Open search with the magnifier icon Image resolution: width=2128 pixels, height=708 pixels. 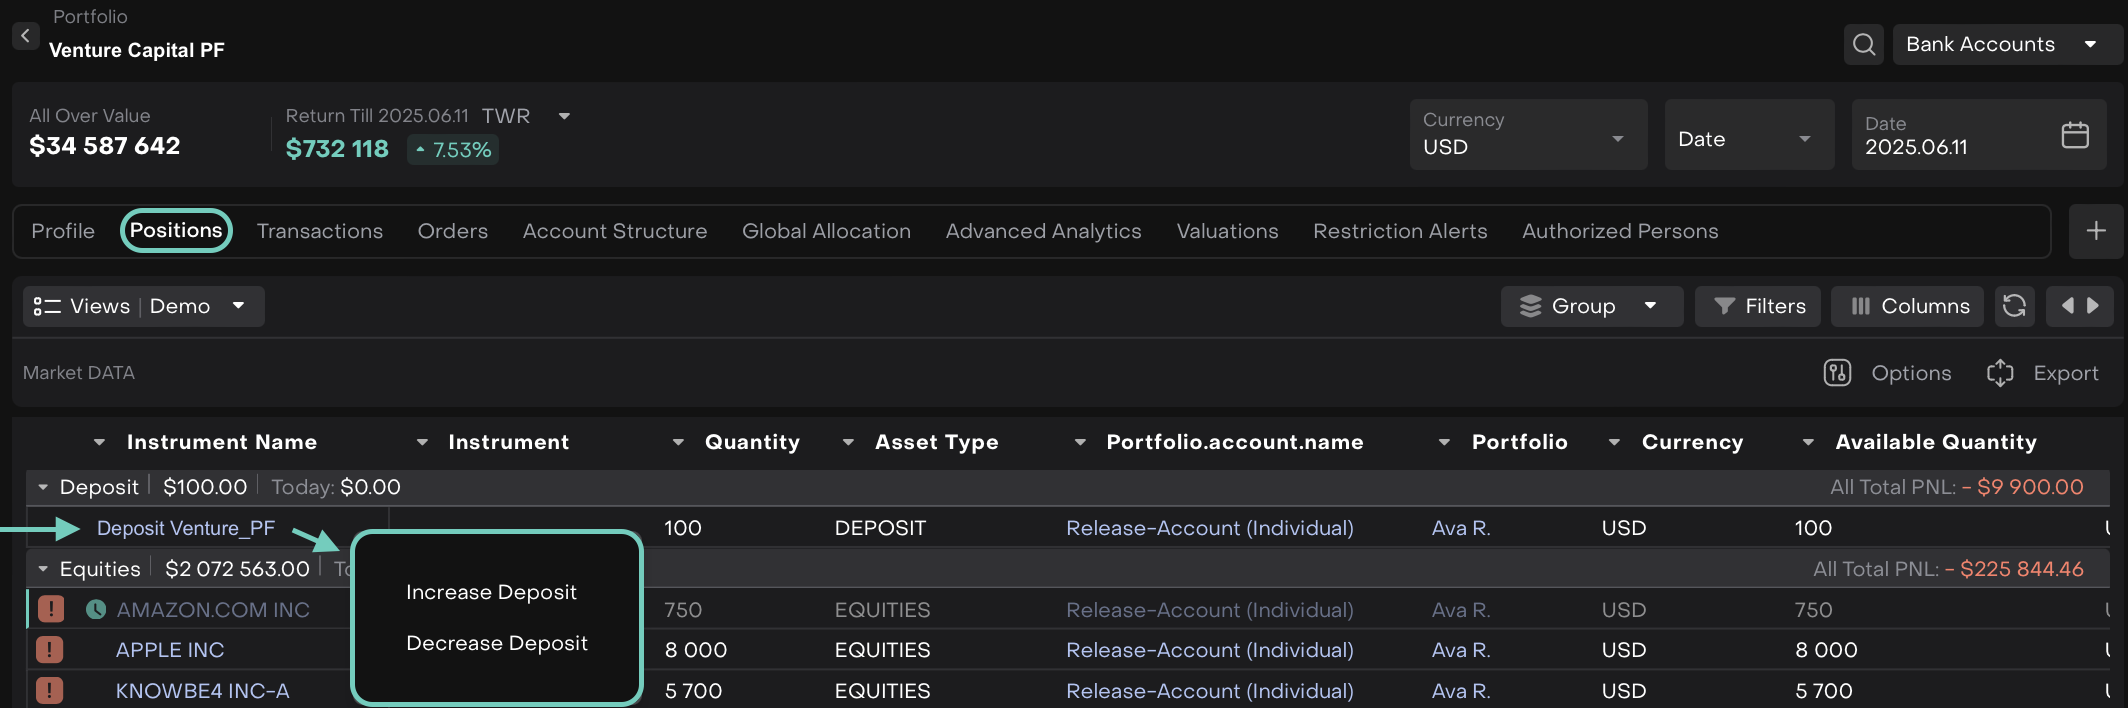point(1863,45)
